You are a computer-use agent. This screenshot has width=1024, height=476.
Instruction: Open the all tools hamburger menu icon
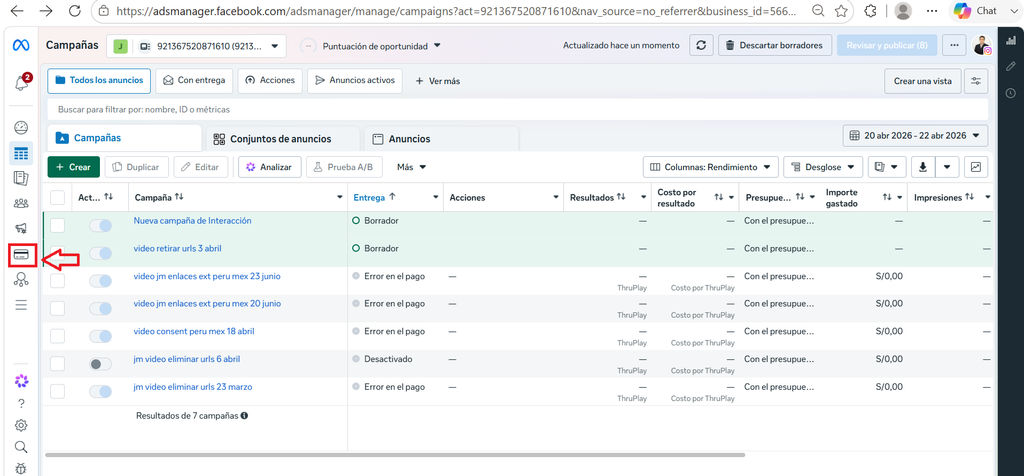(21, 305)
